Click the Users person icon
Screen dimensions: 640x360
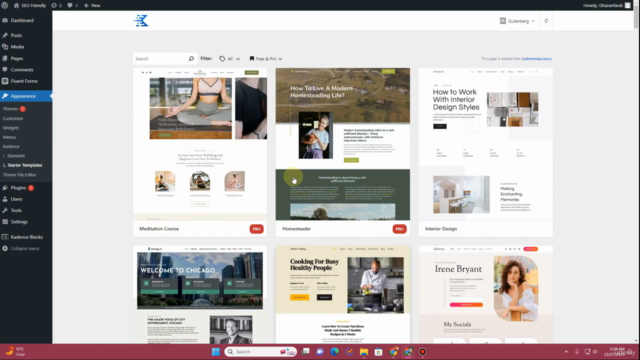pos(5,199)
